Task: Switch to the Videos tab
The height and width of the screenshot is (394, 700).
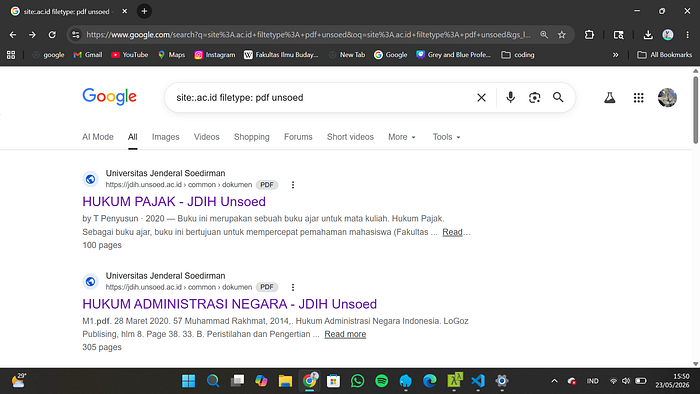Action: [207, 137]
